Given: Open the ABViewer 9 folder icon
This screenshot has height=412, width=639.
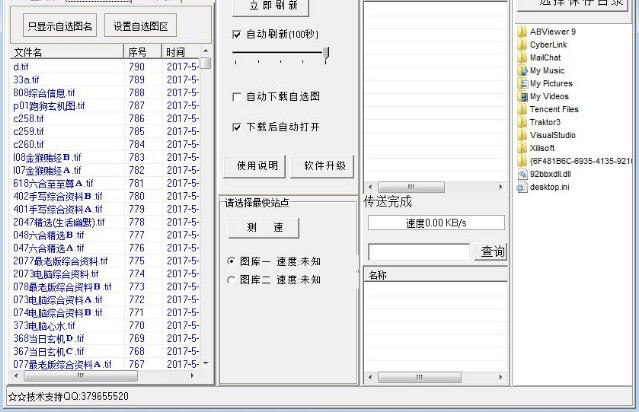Looking at the screenshot, I should coord(522,32).
